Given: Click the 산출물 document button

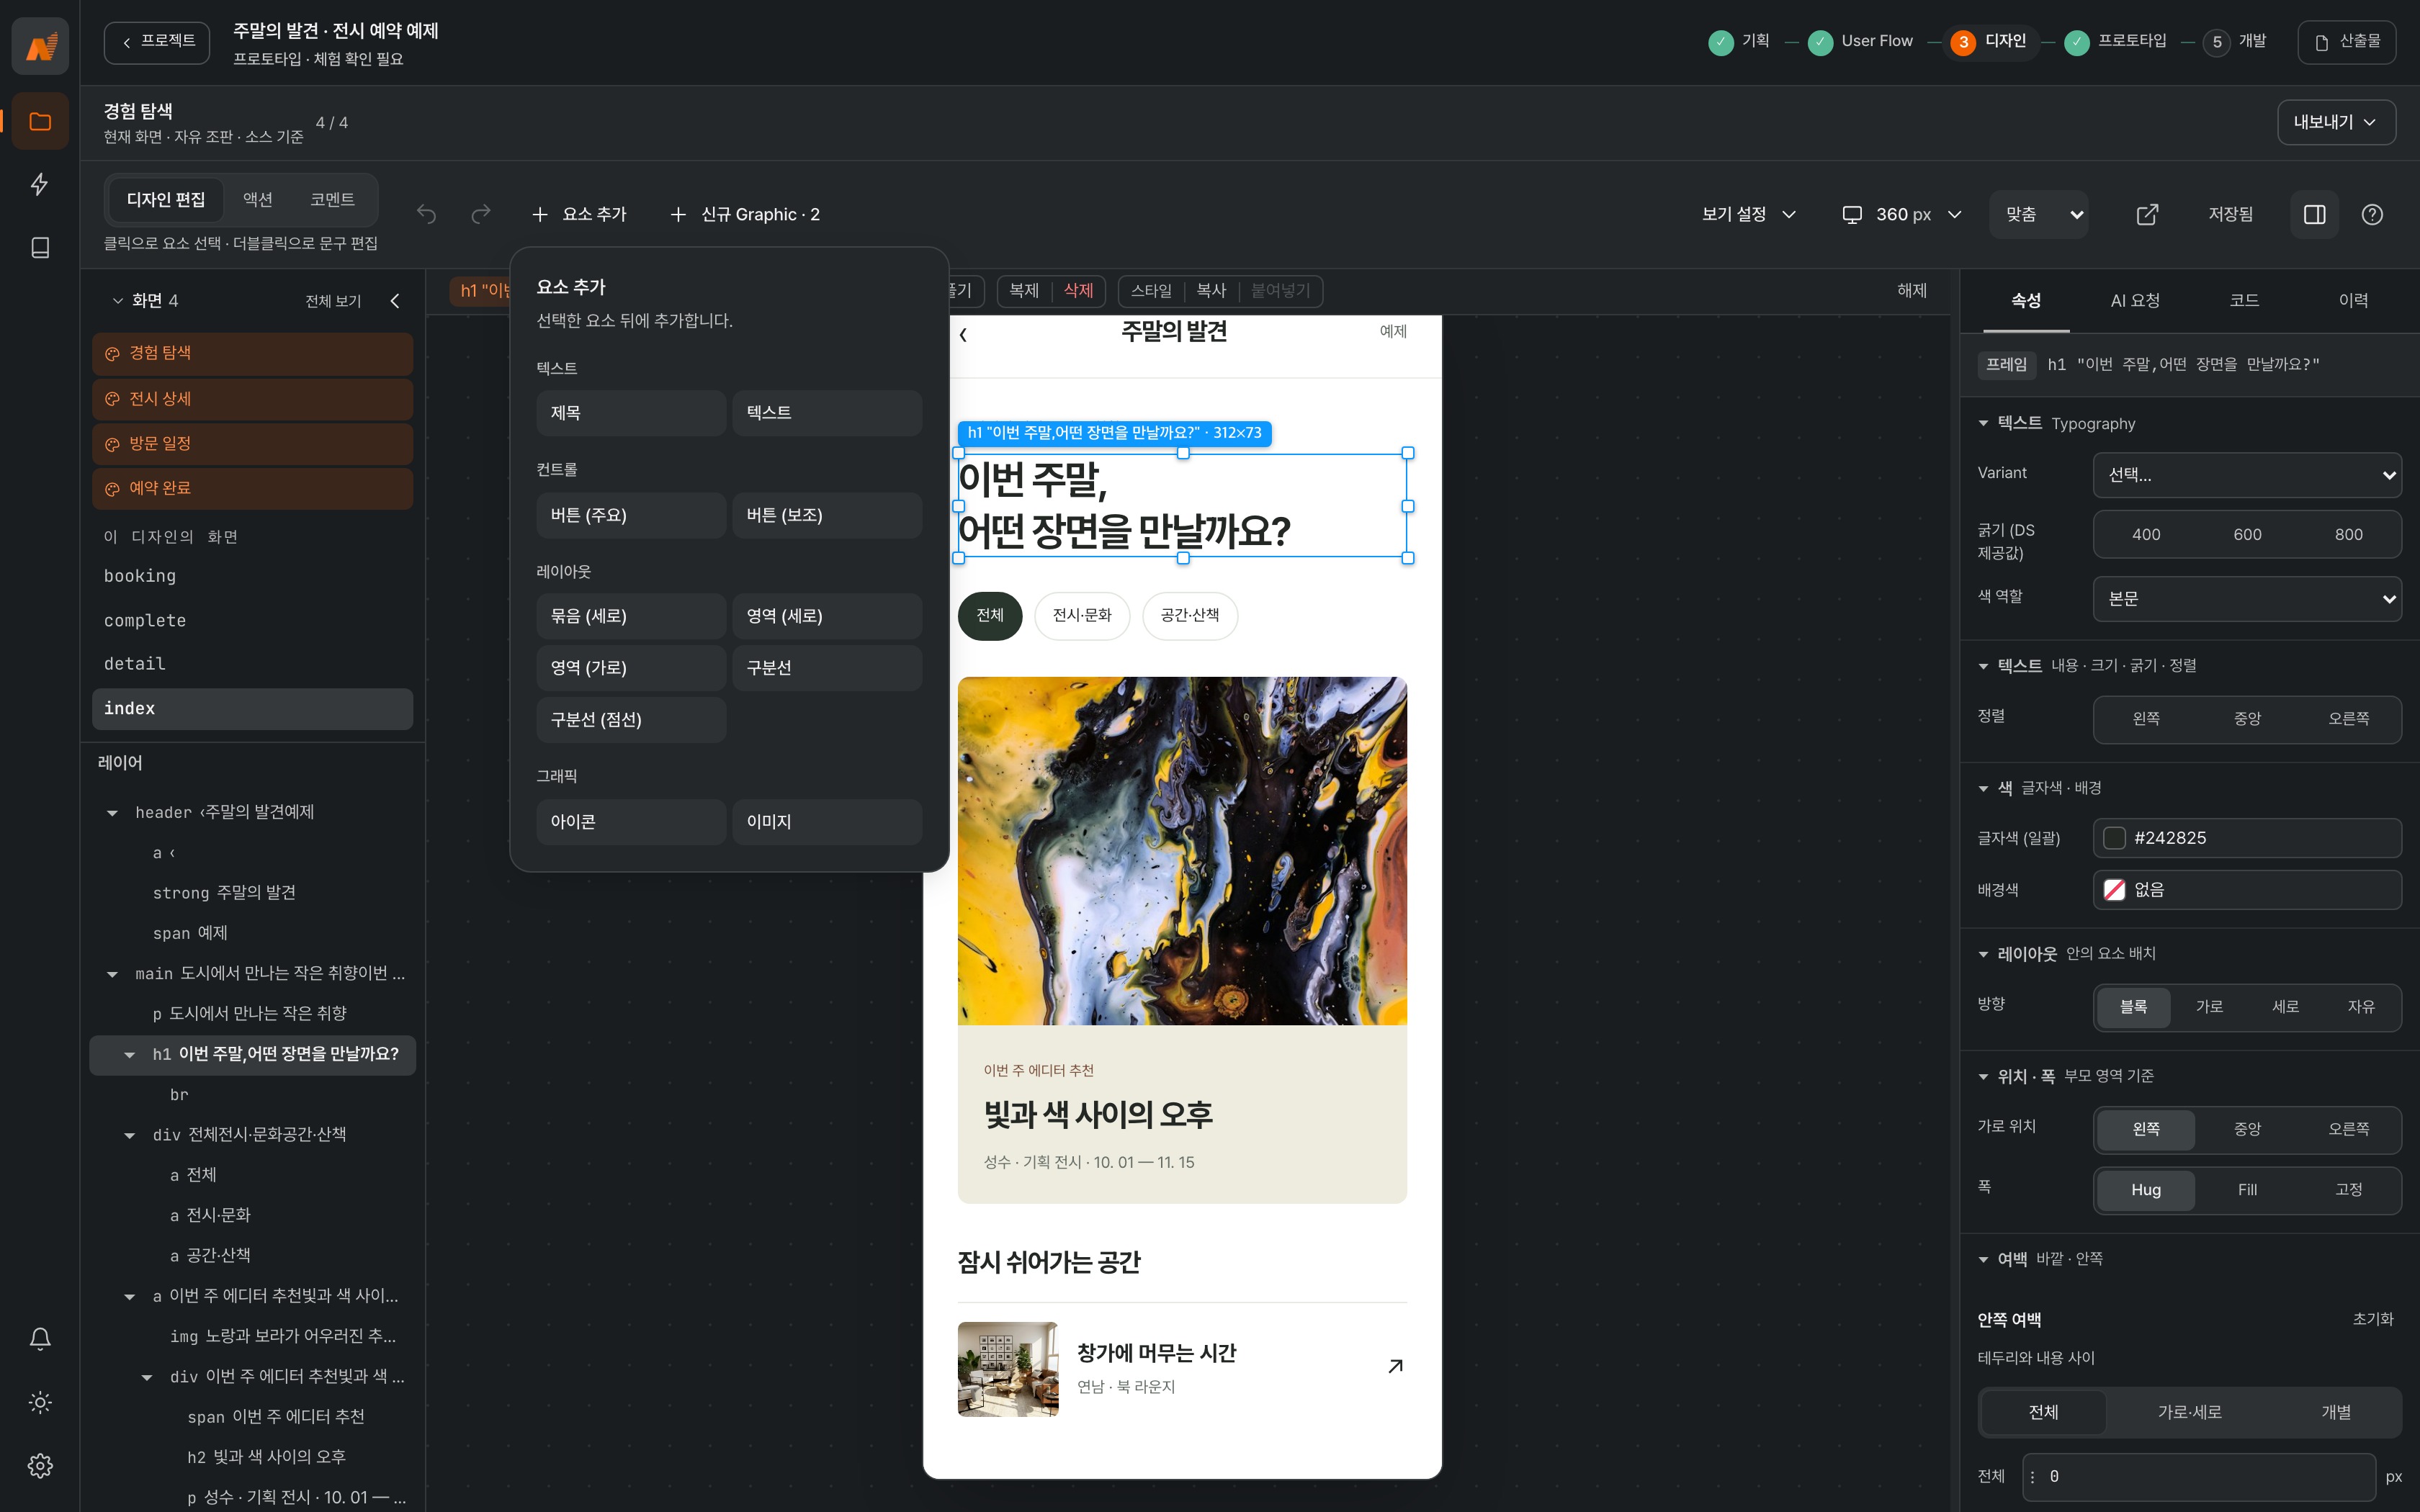Looking at the screenshot, I should point(2347,42).
